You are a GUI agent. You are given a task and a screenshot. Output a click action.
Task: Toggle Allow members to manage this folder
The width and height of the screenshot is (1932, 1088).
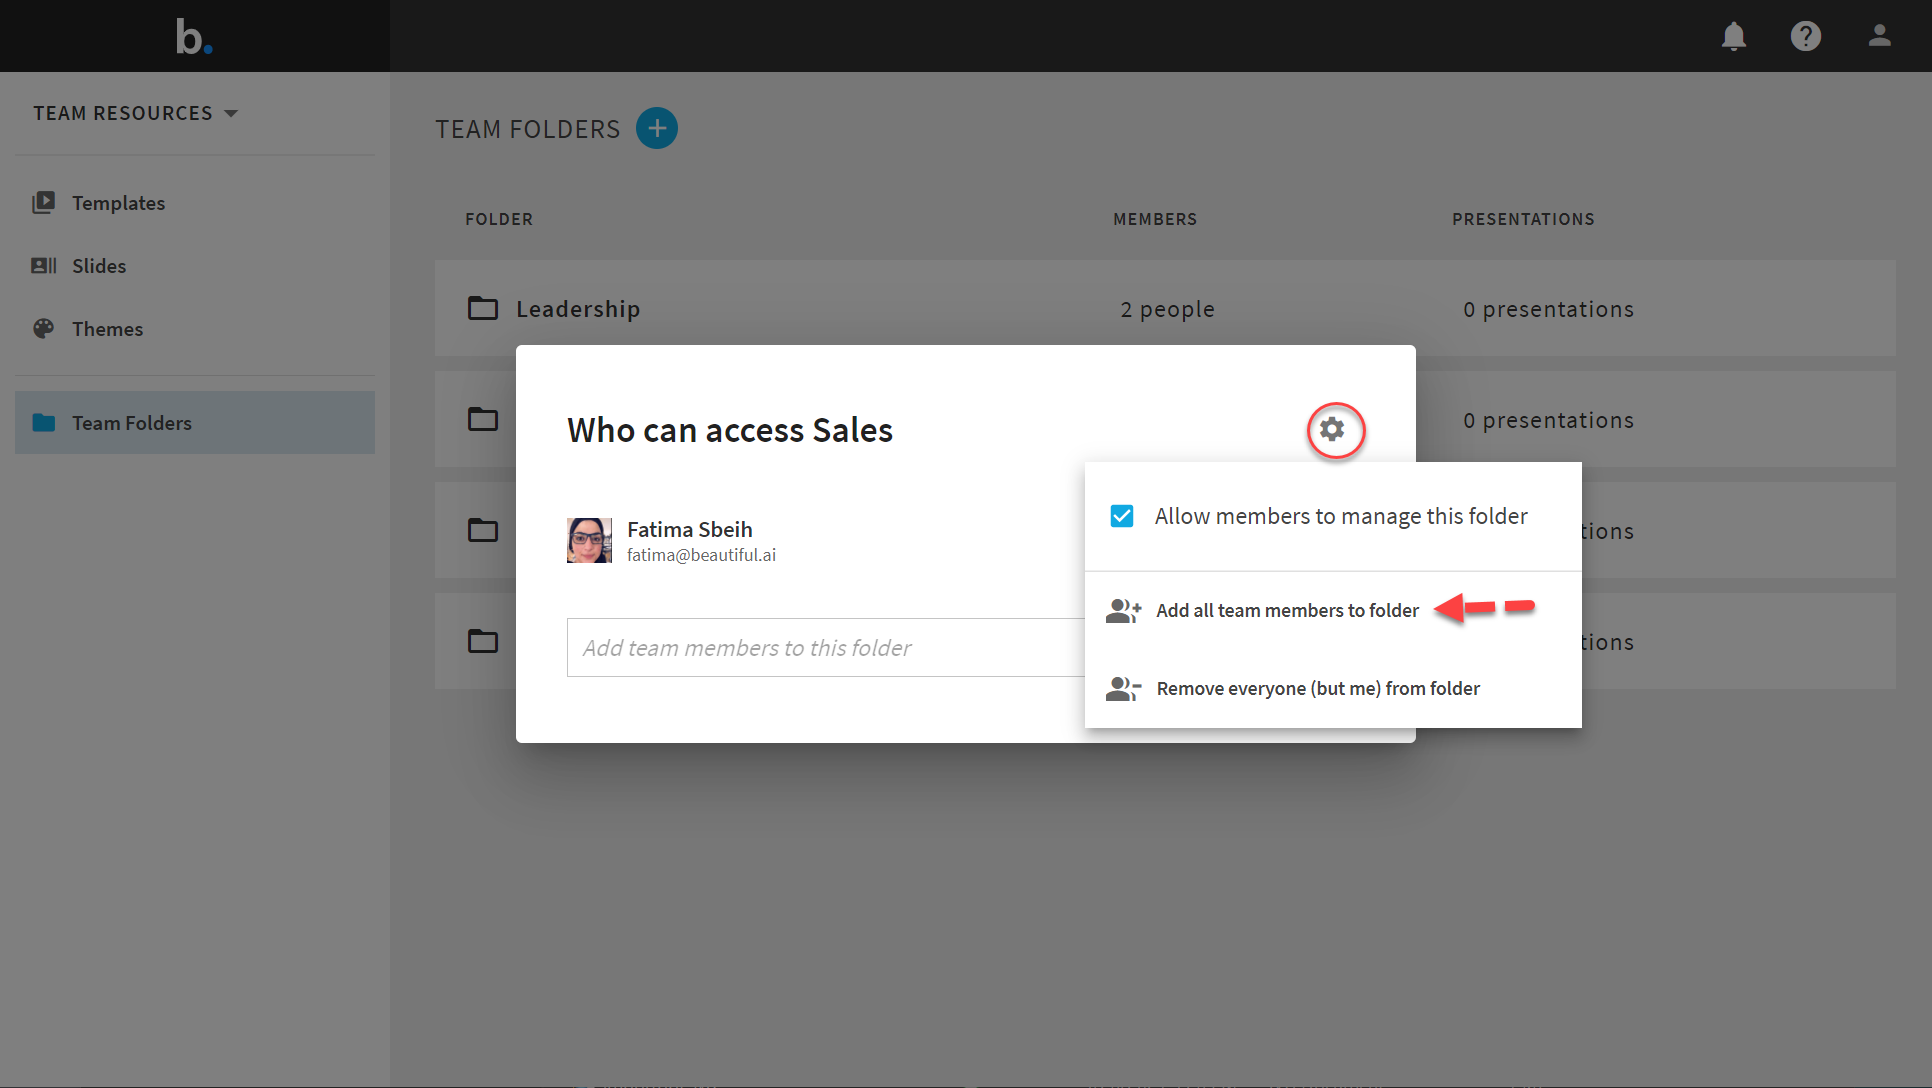pyautogui.click(x=1122, y=516)
